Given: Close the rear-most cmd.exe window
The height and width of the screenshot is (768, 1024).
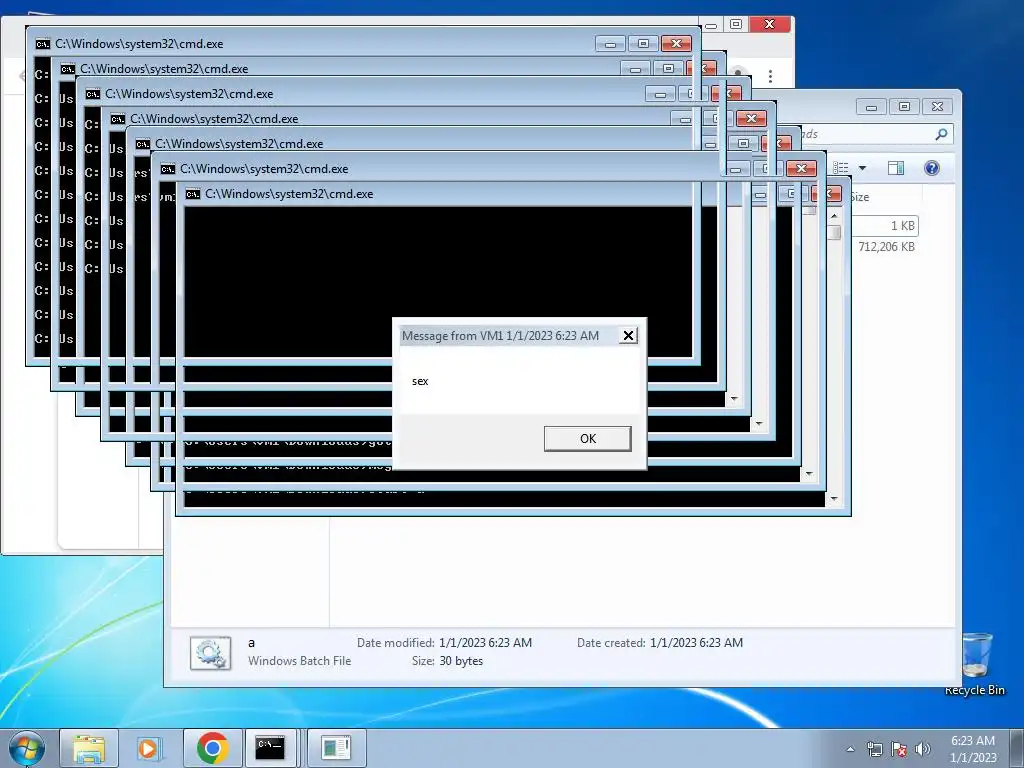Looking at the screenshot, I should click(x=677, y=44).
